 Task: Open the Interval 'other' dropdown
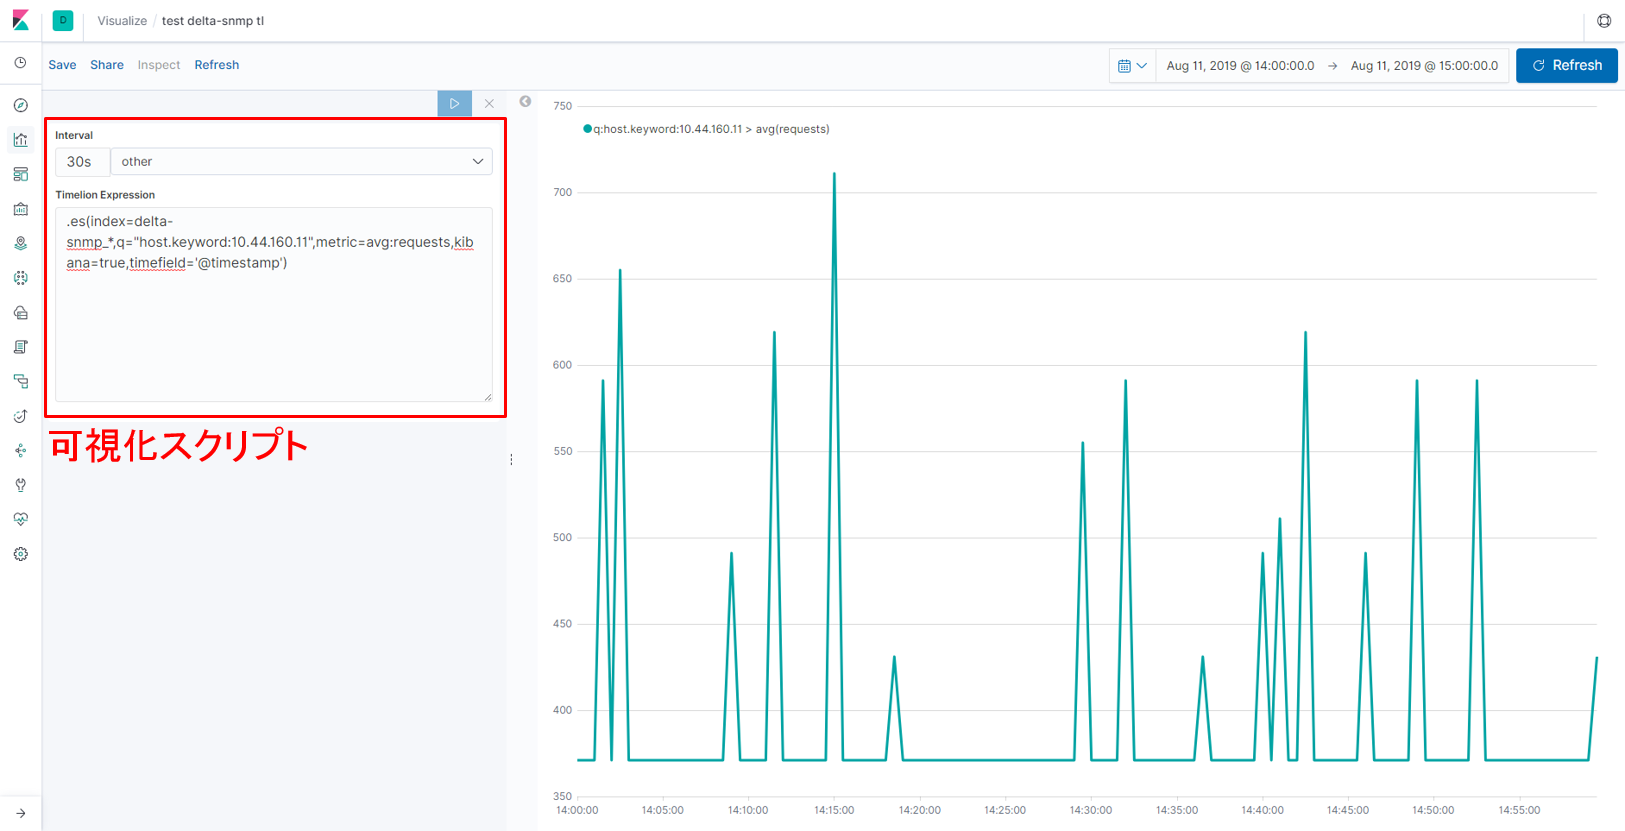point(301,161)
